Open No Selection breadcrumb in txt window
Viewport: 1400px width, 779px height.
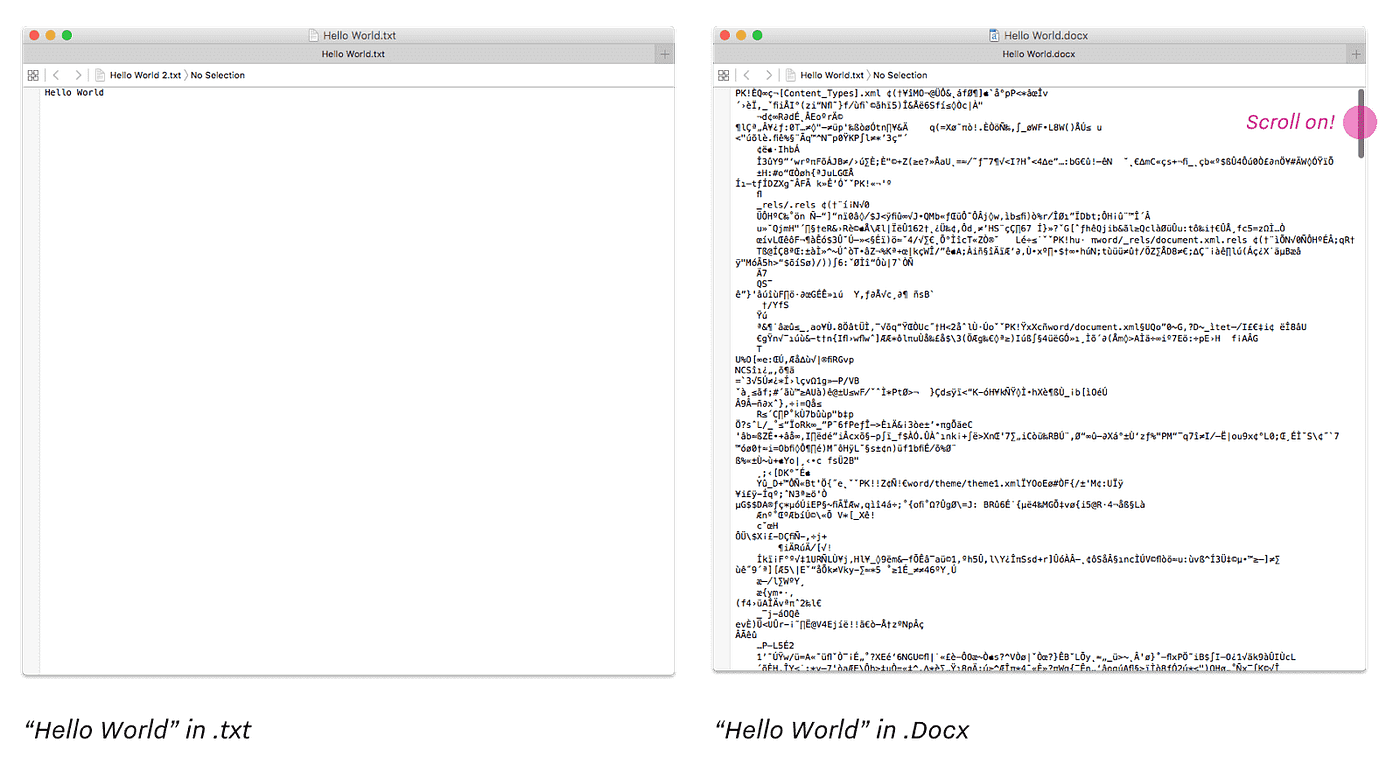click(x=218, y=75)
